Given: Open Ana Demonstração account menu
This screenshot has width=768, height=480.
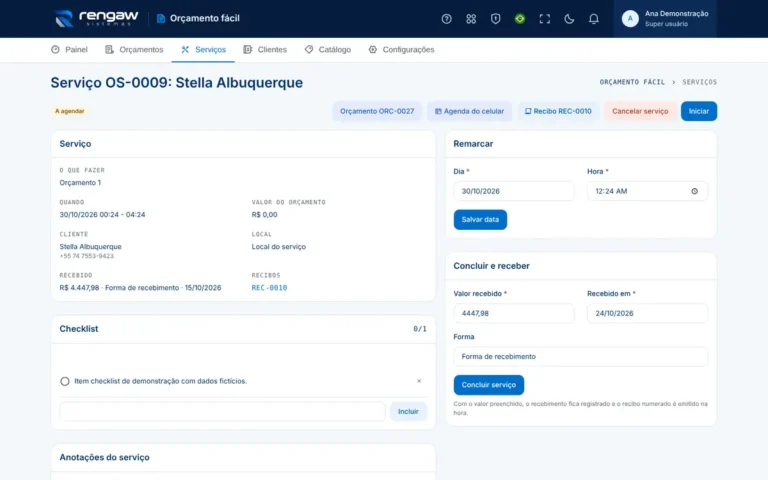Looking at the screenshot, I should (x=665, y=19).
